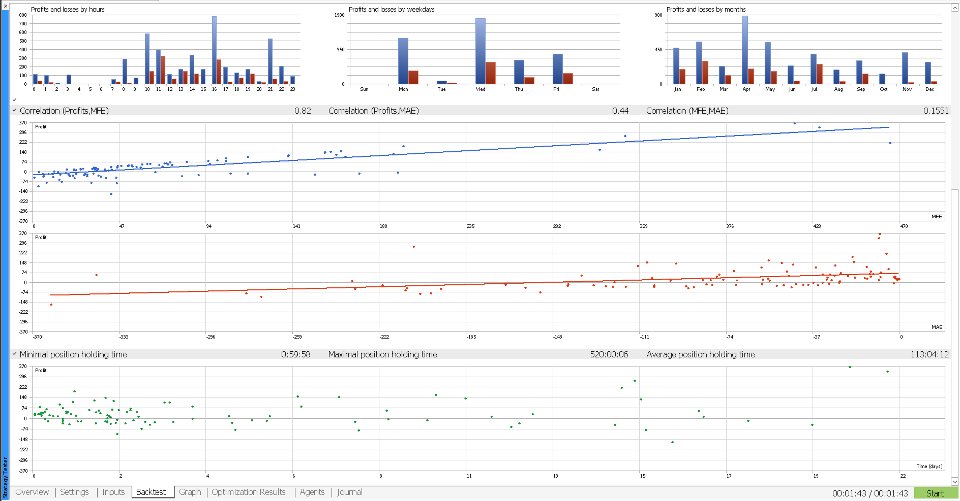Screen dimensions: 960x501
Task: Select the Backtest tab
Action: [x=152, y=492]
